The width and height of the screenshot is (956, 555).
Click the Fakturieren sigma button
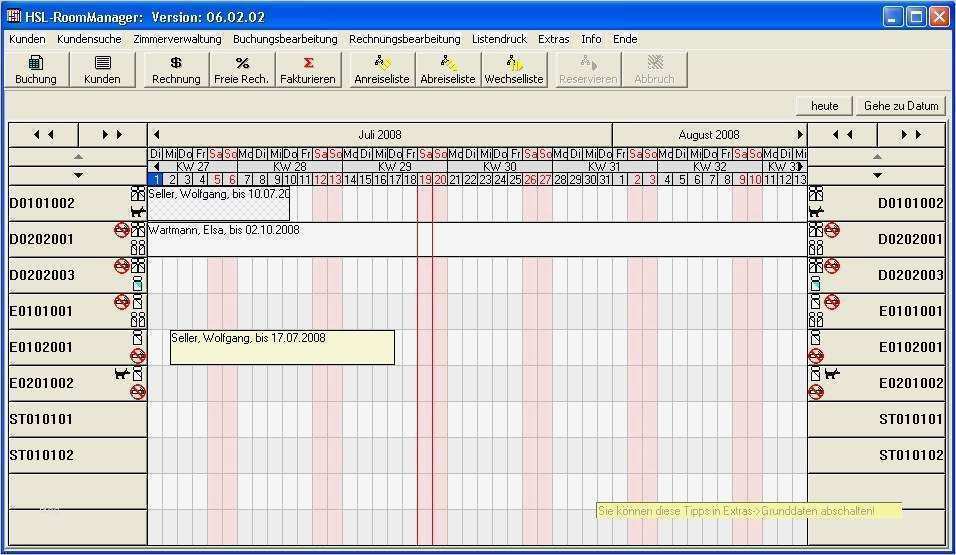[x=308, y=70]
